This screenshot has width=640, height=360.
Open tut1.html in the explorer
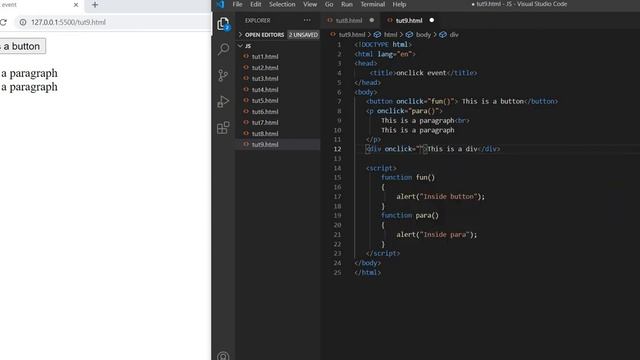click(265, 57)
